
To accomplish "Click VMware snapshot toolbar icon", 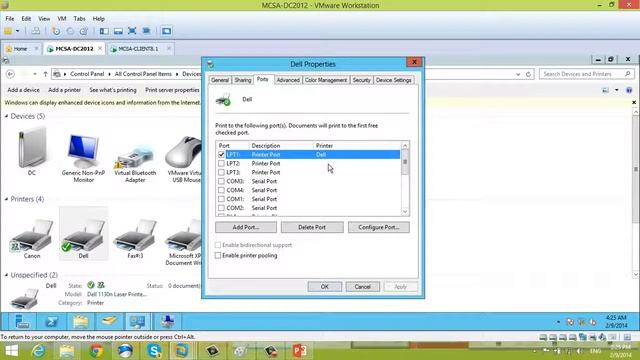I will coord(56,31).
